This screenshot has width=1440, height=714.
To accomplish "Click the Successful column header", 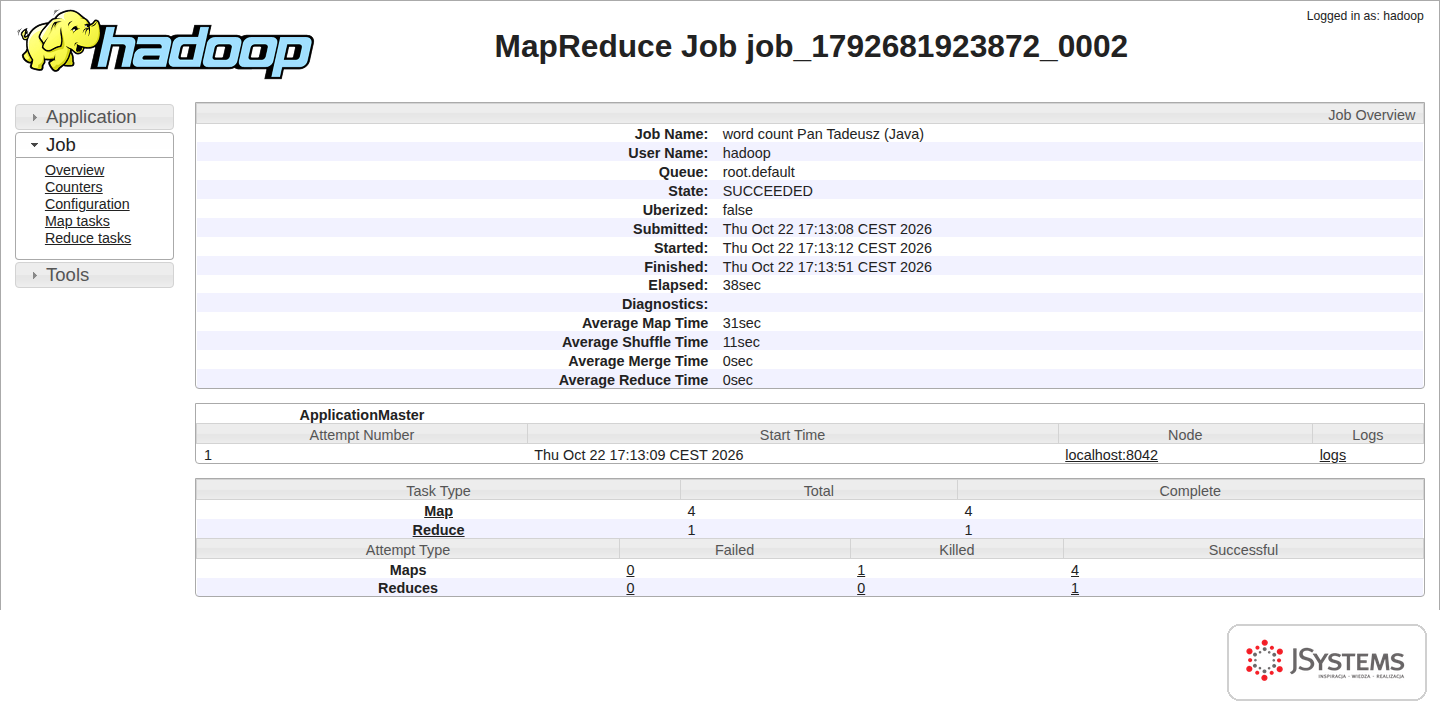I will (x=1243, y=550).
